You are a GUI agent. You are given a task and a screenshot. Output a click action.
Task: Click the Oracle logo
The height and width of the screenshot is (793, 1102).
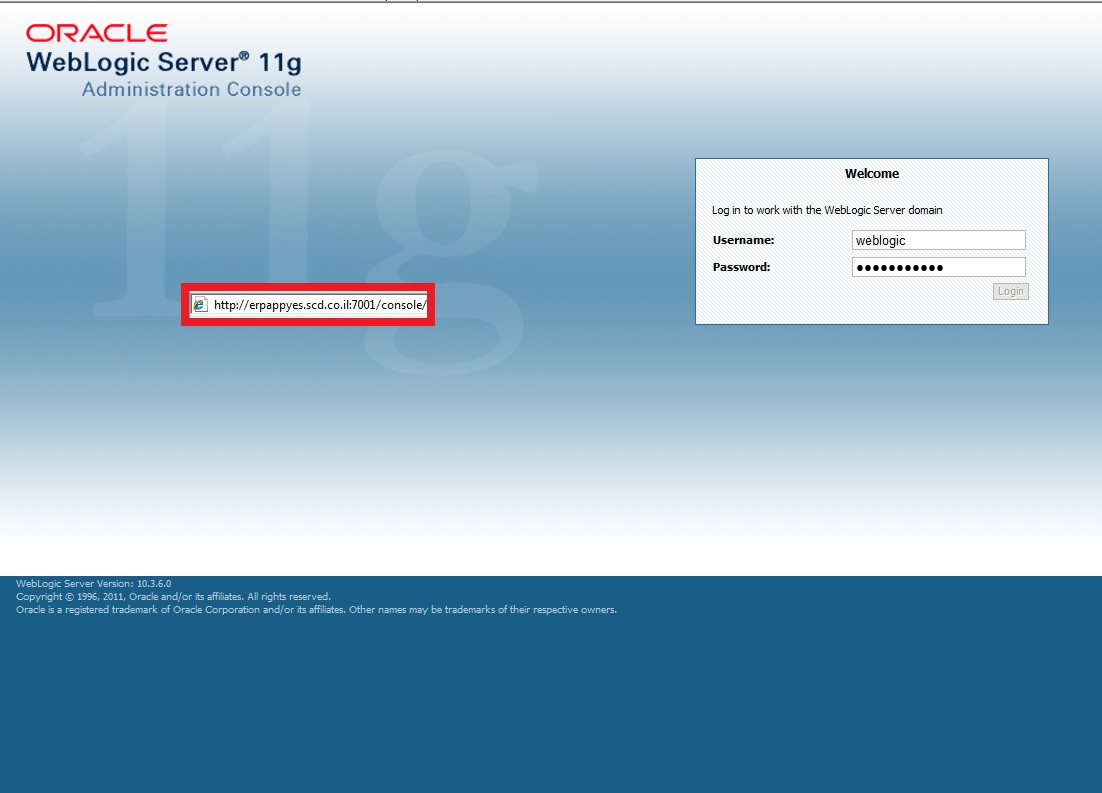pos(95,31)
